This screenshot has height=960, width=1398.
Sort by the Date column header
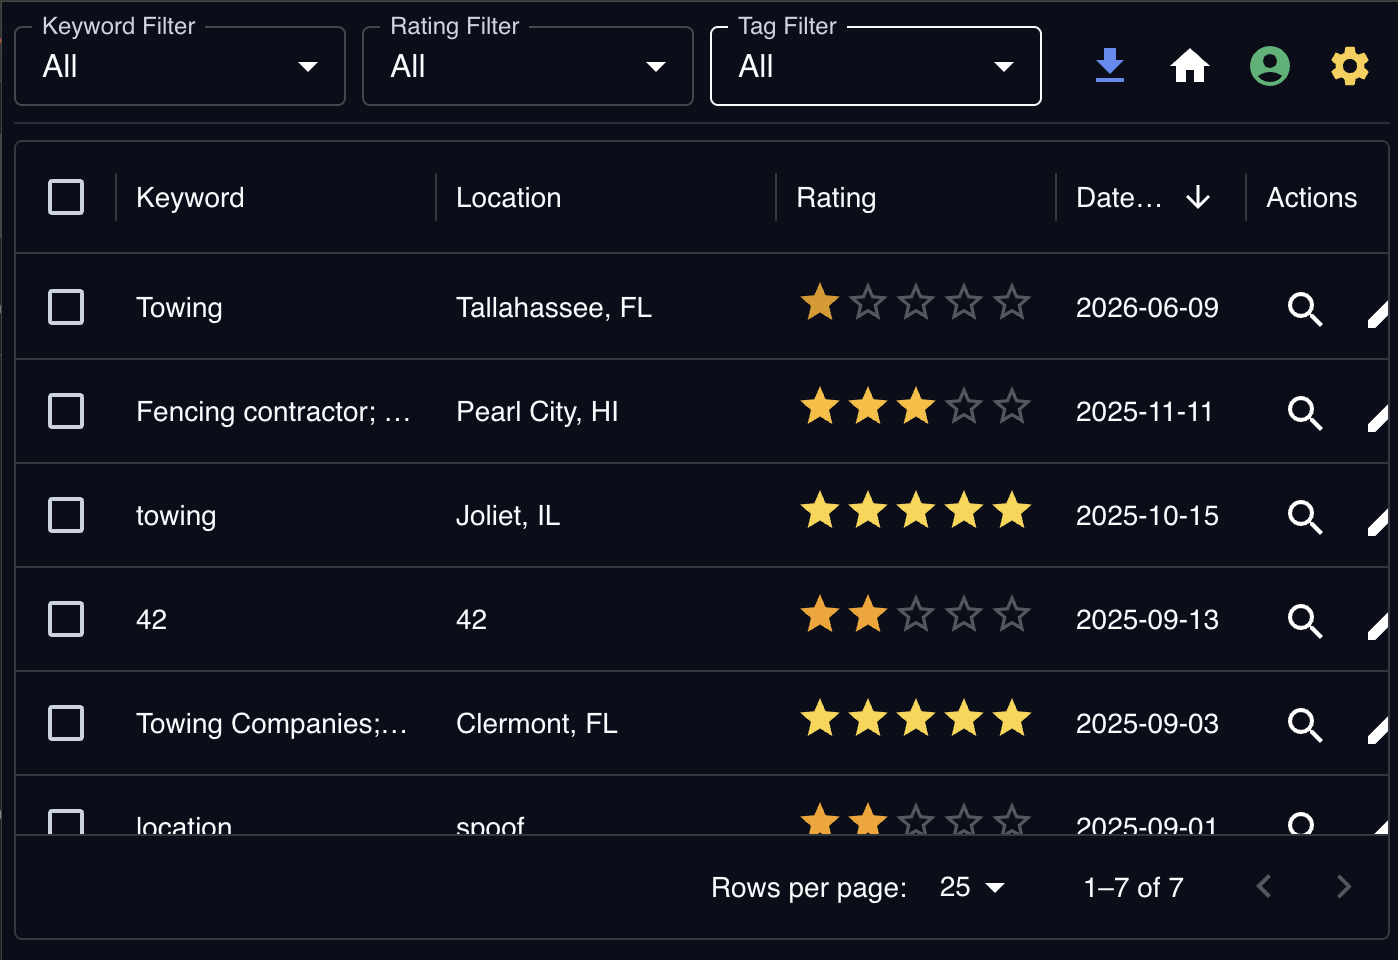[x=1119, y=198]
